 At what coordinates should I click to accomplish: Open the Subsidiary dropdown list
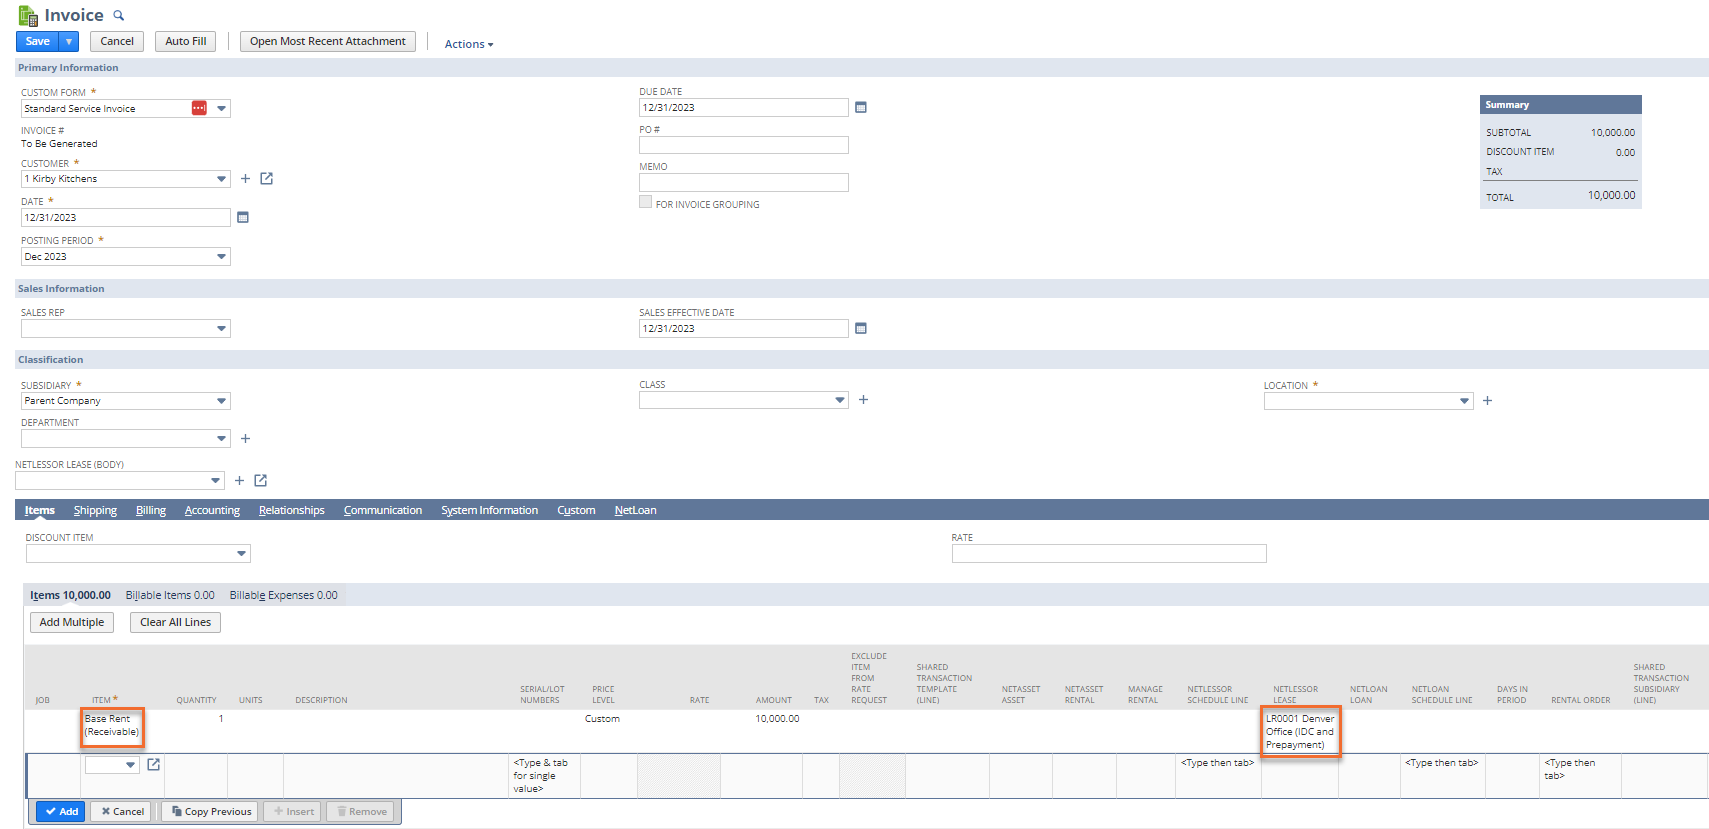coord(221,401)
